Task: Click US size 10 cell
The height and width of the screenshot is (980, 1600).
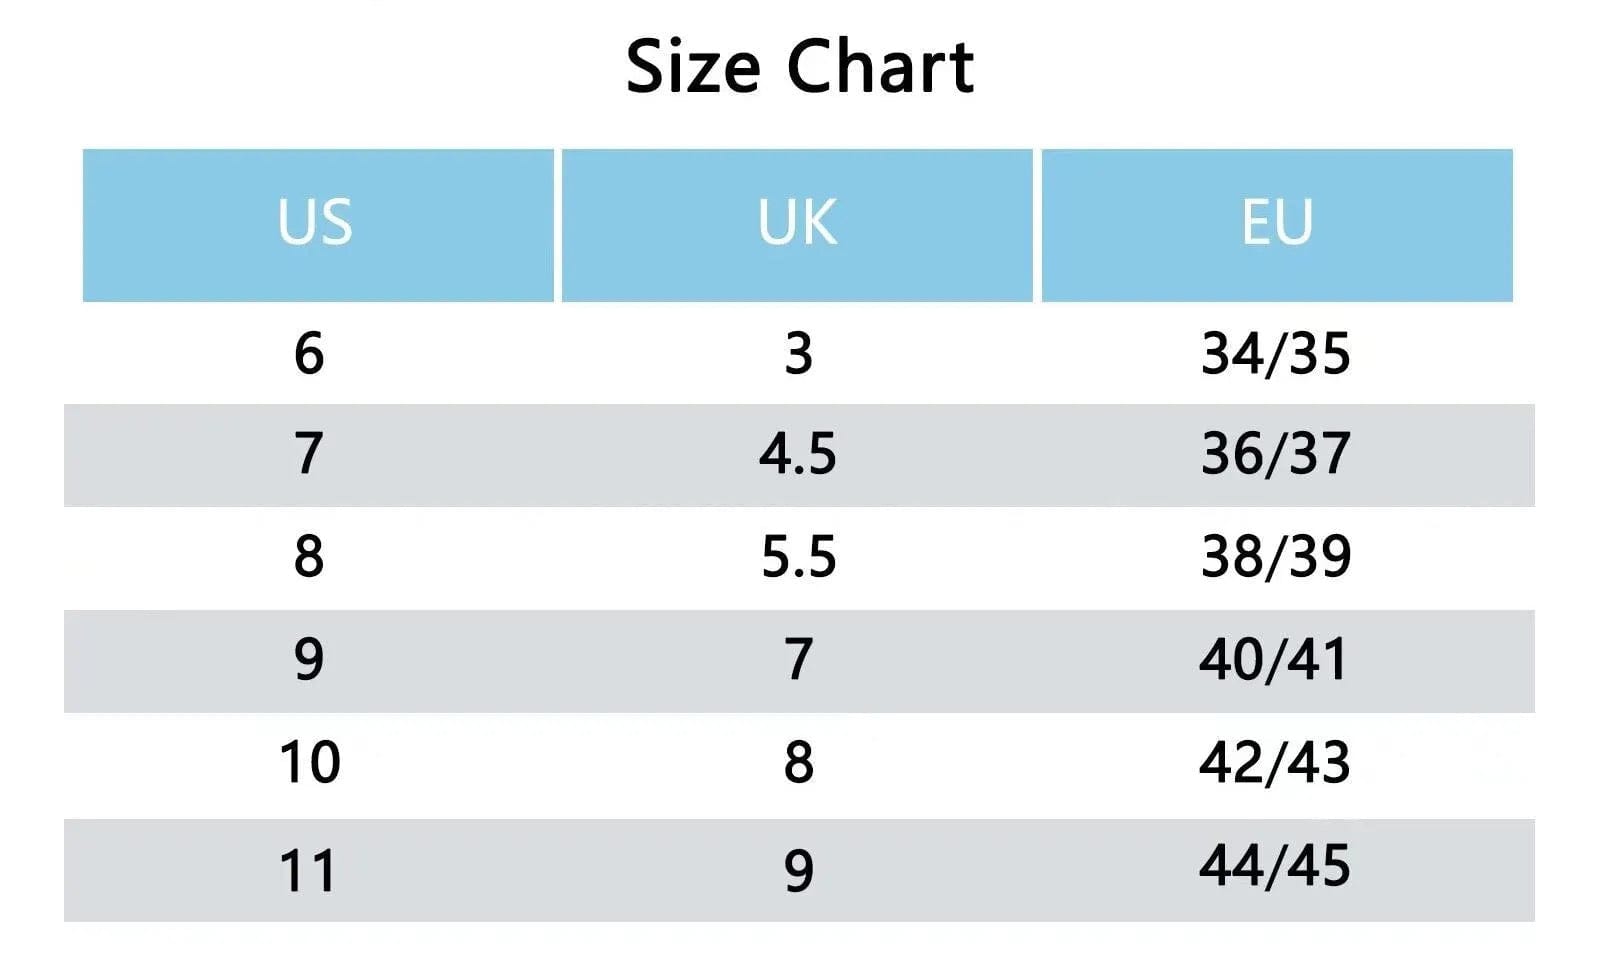Action: (x=310, y=763)
